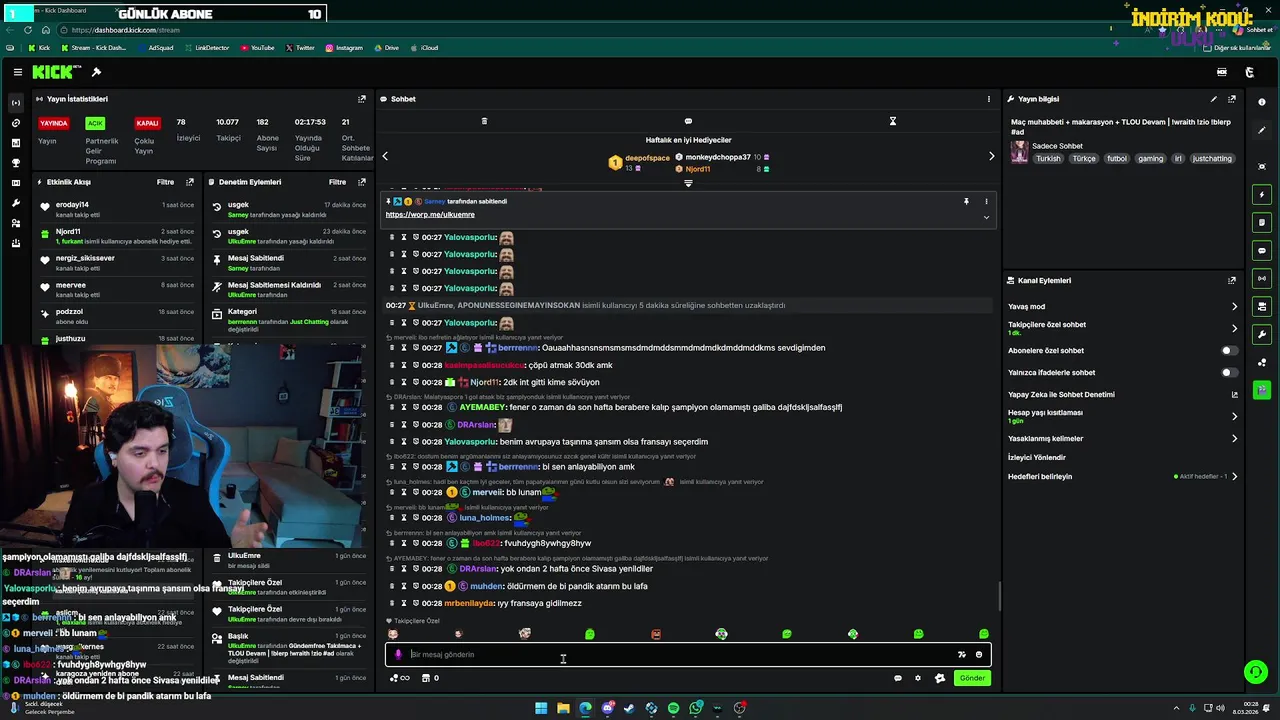Send message with Gönder button

972,678
